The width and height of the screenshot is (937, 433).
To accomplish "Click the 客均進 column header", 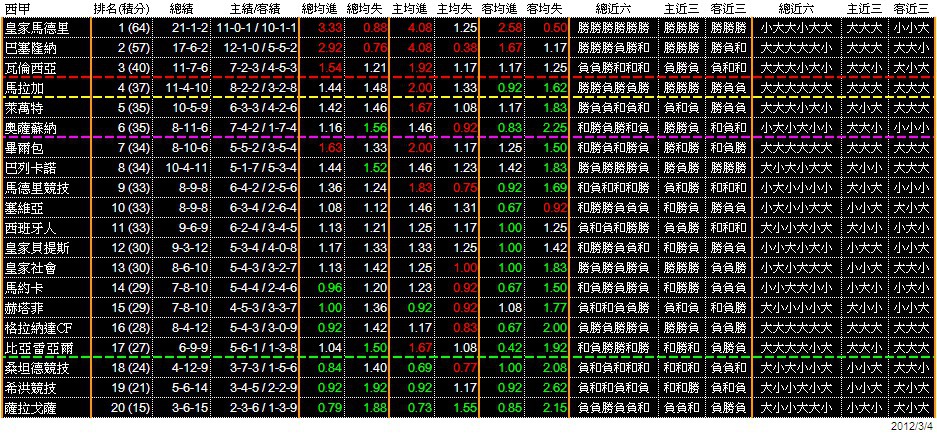I will pyautogui.click(x=500, y=9).
